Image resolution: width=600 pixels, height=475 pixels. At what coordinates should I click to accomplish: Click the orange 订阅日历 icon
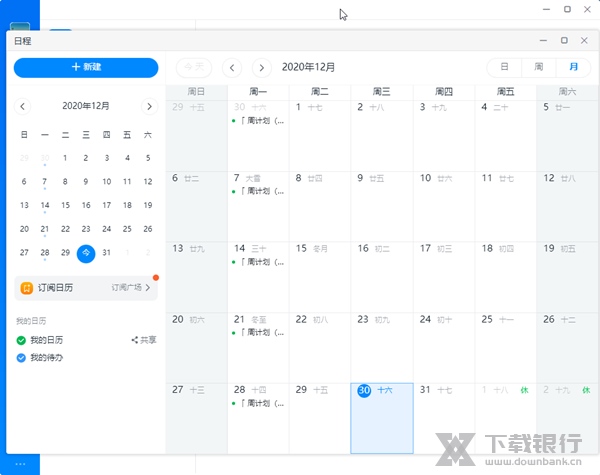tap(26, 288)
